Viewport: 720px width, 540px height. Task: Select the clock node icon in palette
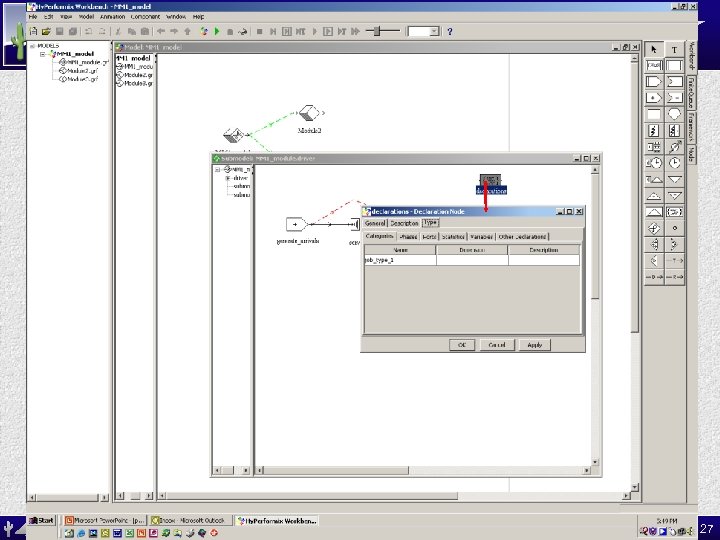pyautogui.click(x=674, y=163)
